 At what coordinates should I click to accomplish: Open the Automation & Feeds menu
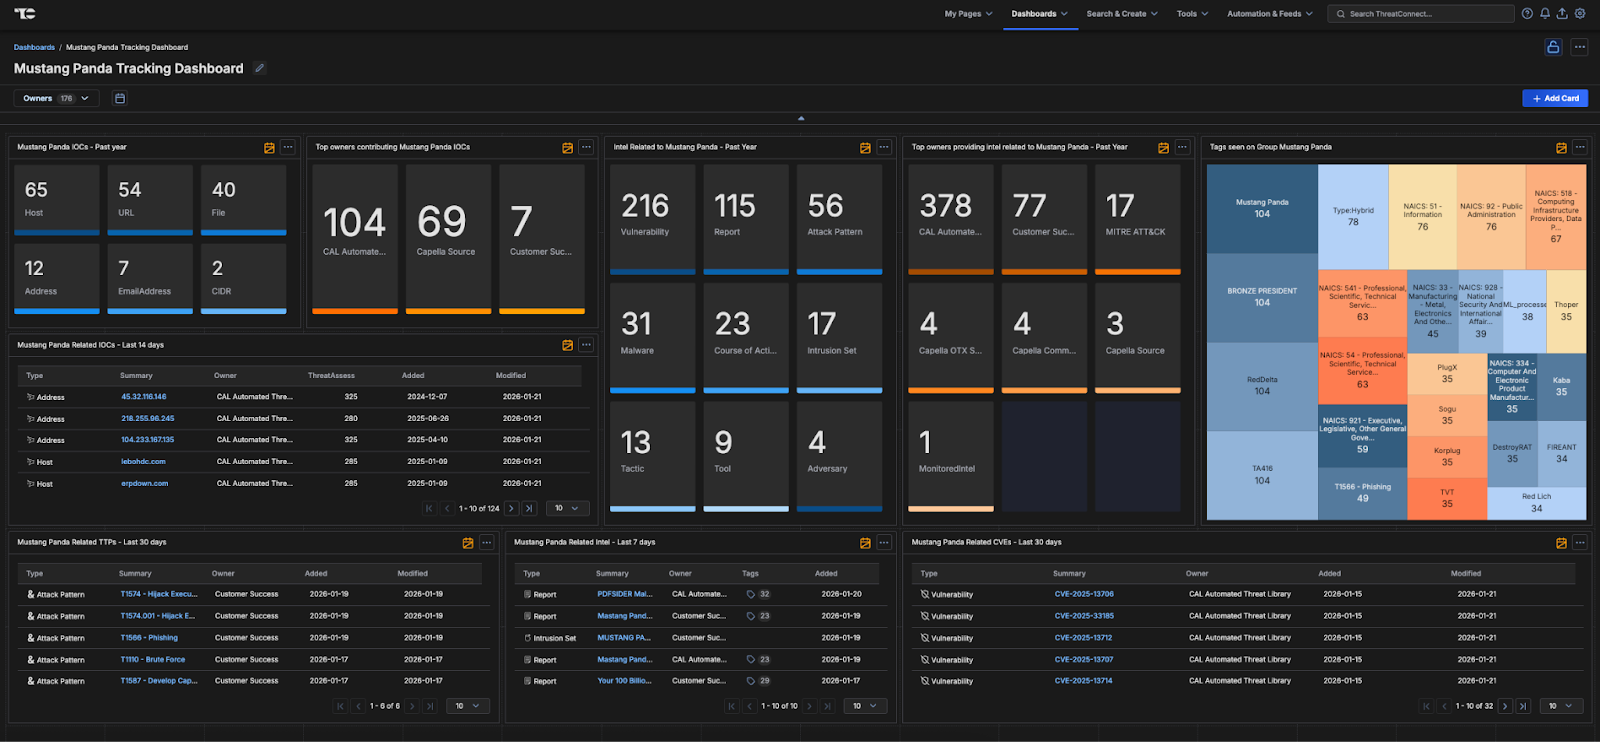[x=1269, y=14]
